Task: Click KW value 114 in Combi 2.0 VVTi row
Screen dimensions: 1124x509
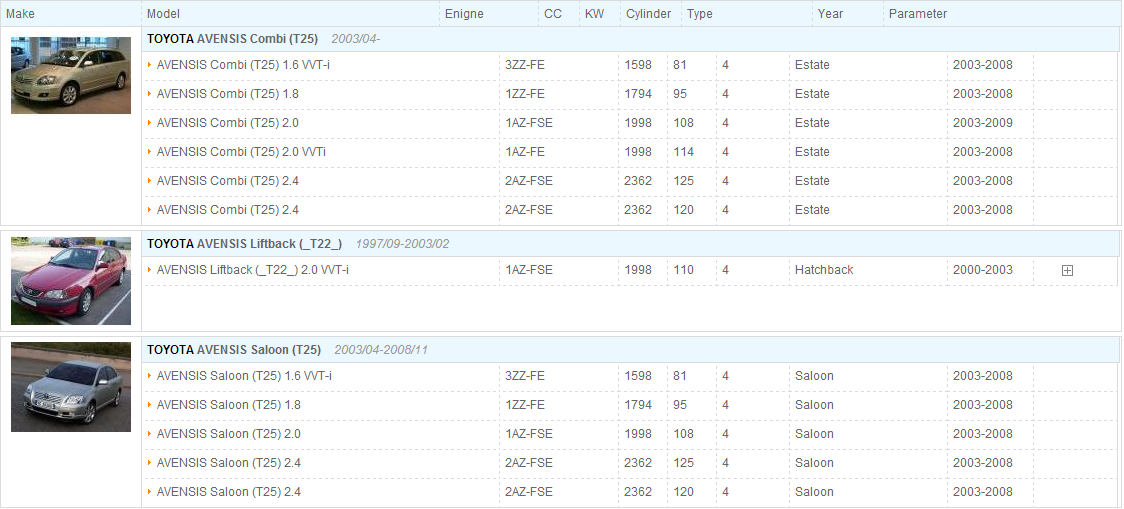Action: point(683,152)
